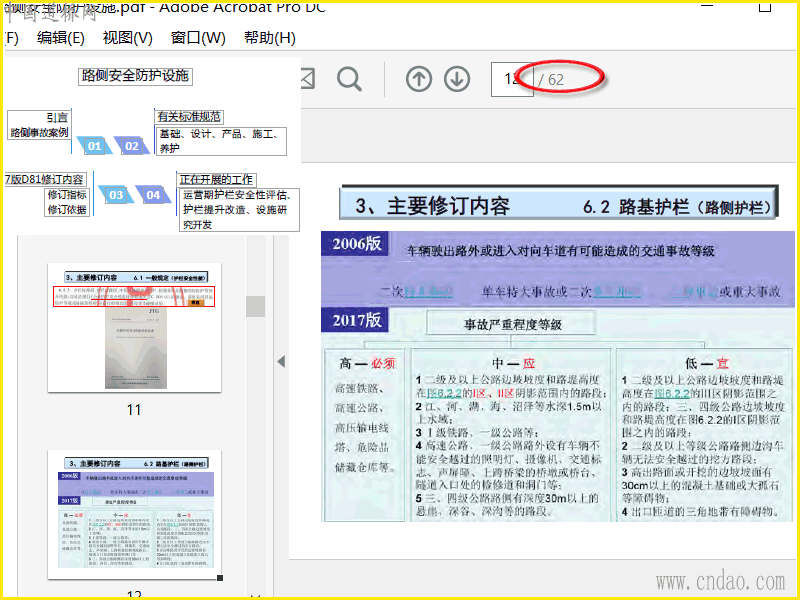Click the envelope email icon

pyautogui.click(x=308, y=79)
